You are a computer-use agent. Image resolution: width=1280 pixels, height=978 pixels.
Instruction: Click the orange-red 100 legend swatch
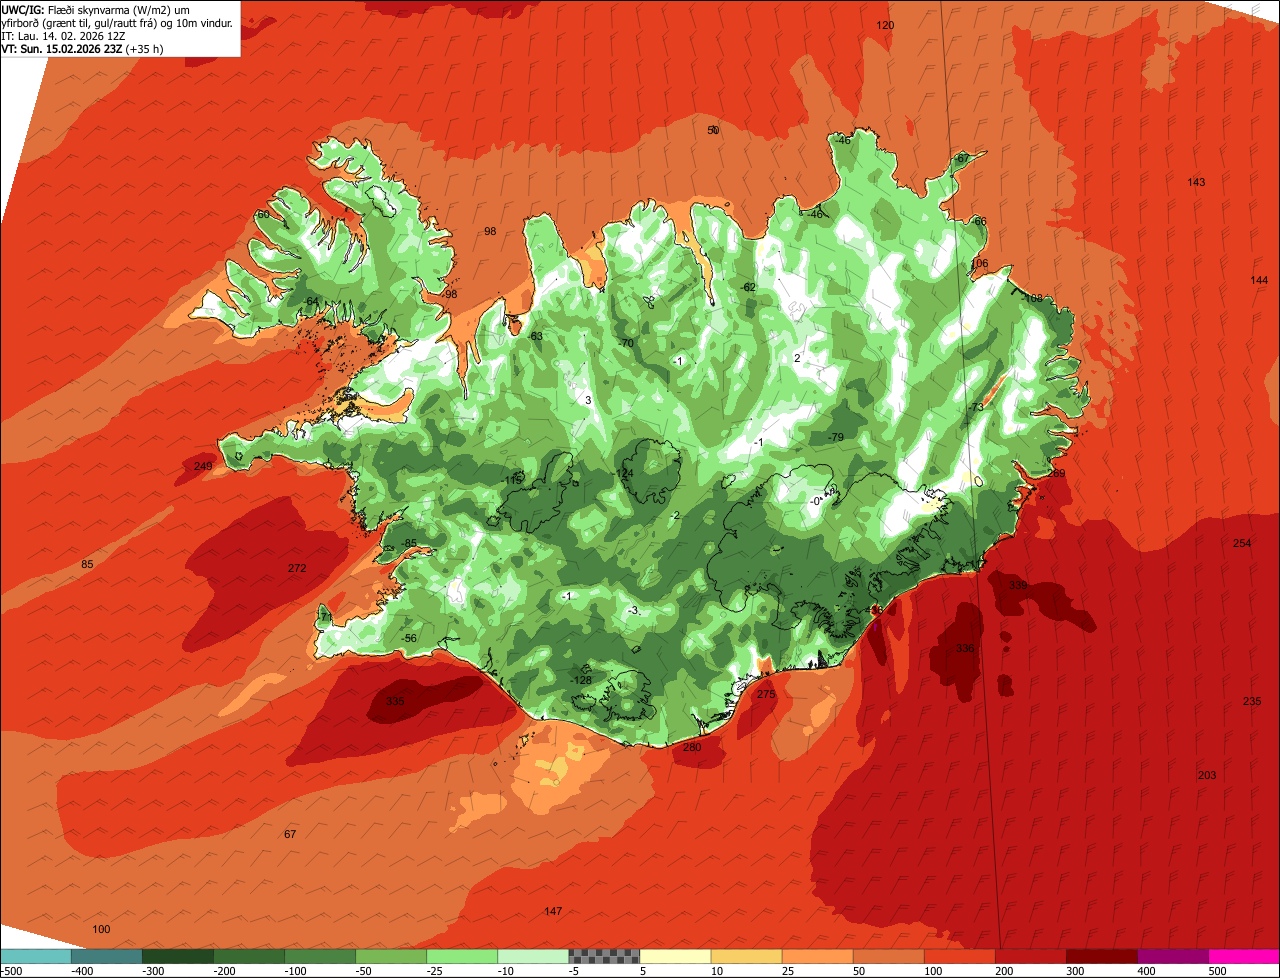pos(959,956)
